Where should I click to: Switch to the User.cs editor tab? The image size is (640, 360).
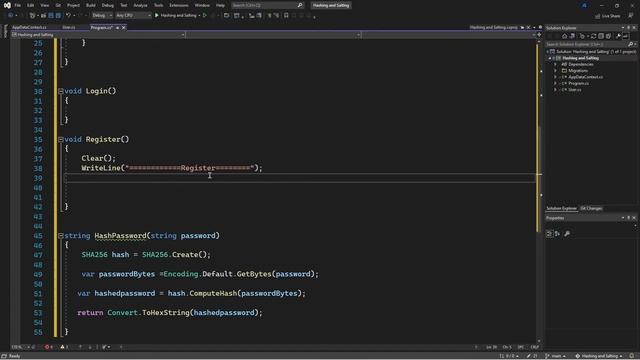69,27
